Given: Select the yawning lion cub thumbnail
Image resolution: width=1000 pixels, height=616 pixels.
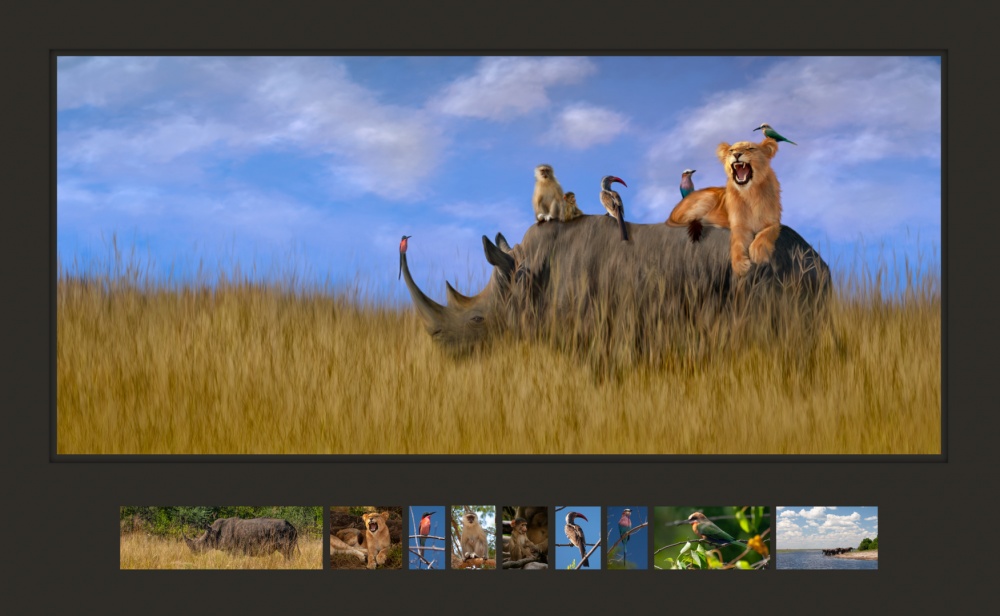Looking at the screenshot, I should (x=366, y=538).
